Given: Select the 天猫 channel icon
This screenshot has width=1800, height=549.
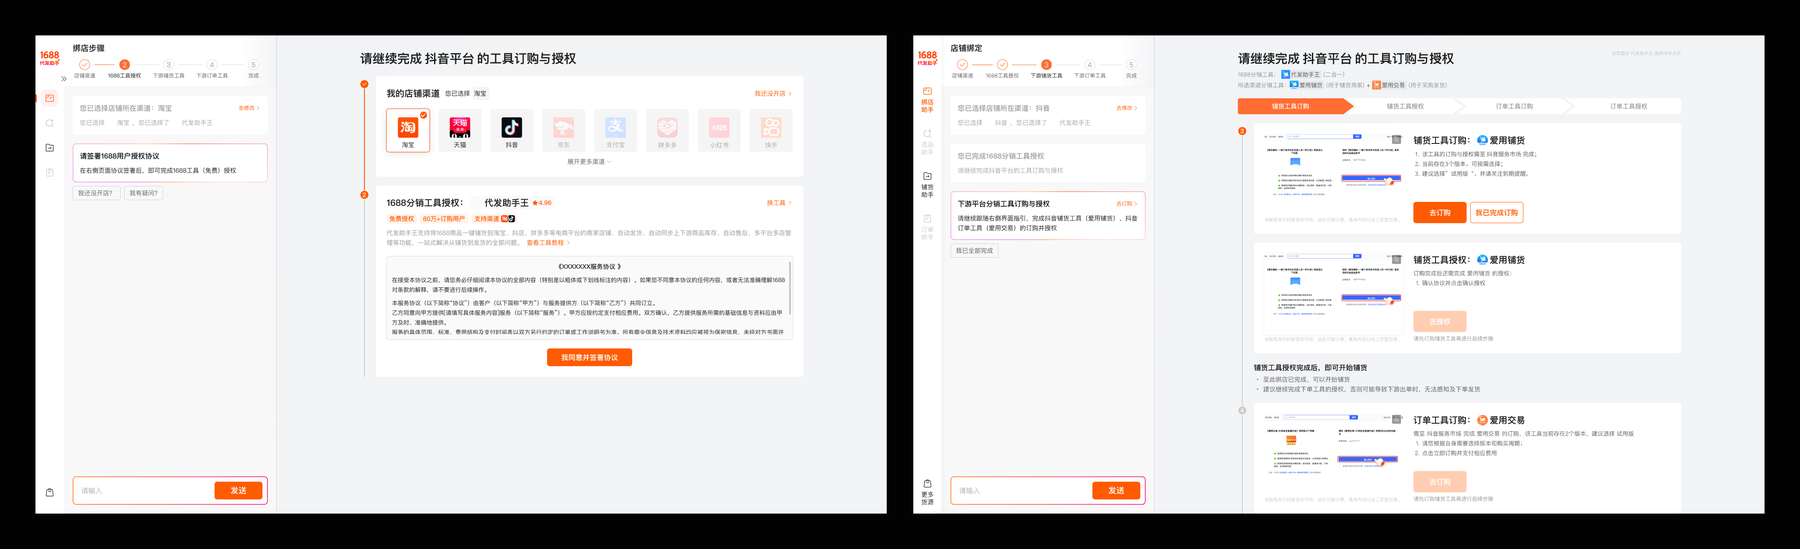Looking at the screenshot, I should tap(460, 130).
